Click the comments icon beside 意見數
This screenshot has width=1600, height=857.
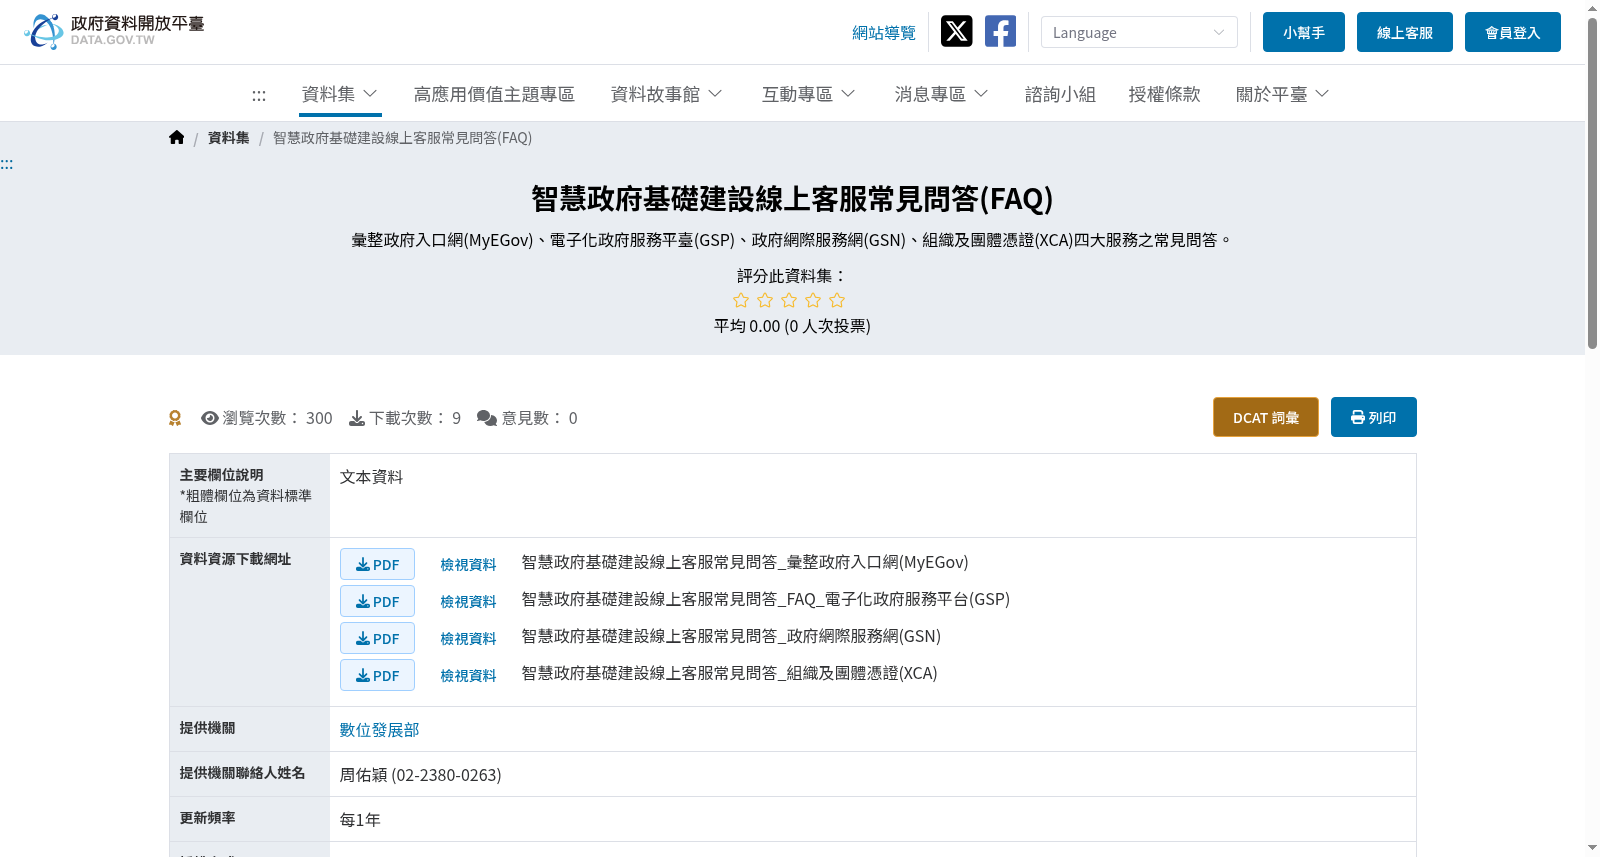pos(487,418)
